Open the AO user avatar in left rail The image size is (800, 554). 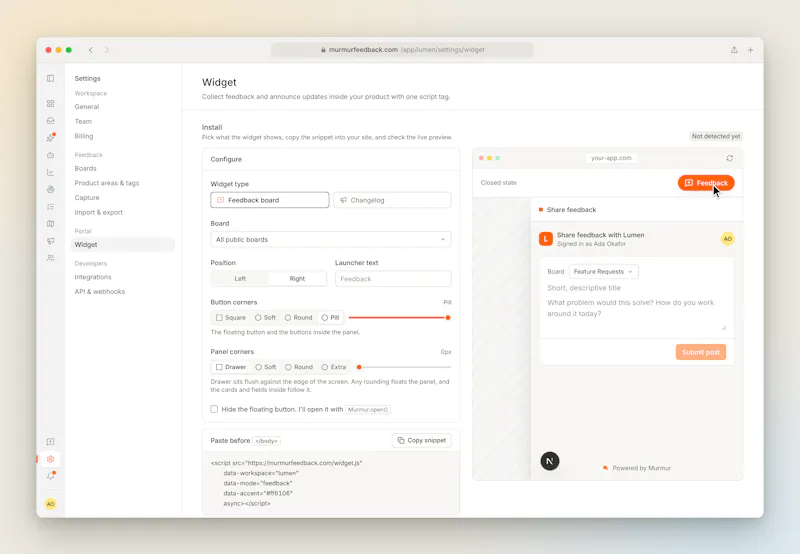[x=51, y=504]
